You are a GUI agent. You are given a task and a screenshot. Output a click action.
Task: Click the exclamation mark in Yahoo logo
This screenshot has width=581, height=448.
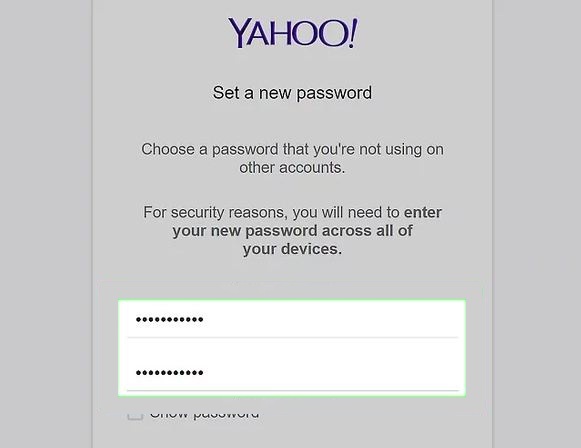tap(352, 33)
